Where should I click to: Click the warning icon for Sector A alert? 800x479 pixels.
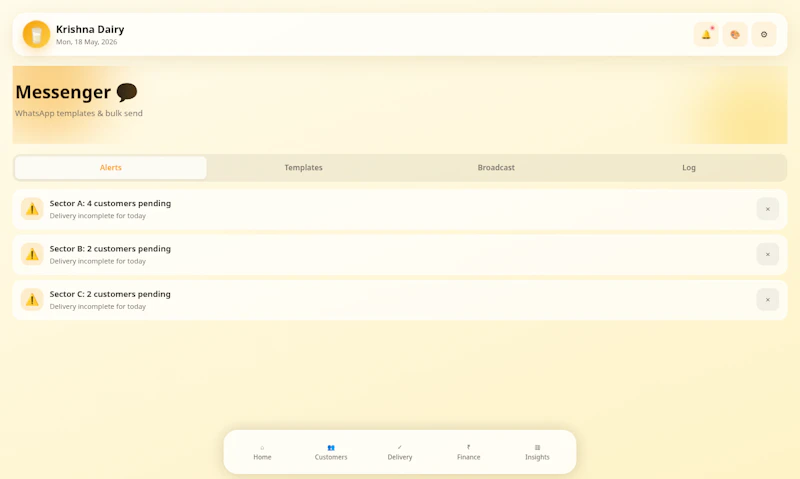pos(32,209)
